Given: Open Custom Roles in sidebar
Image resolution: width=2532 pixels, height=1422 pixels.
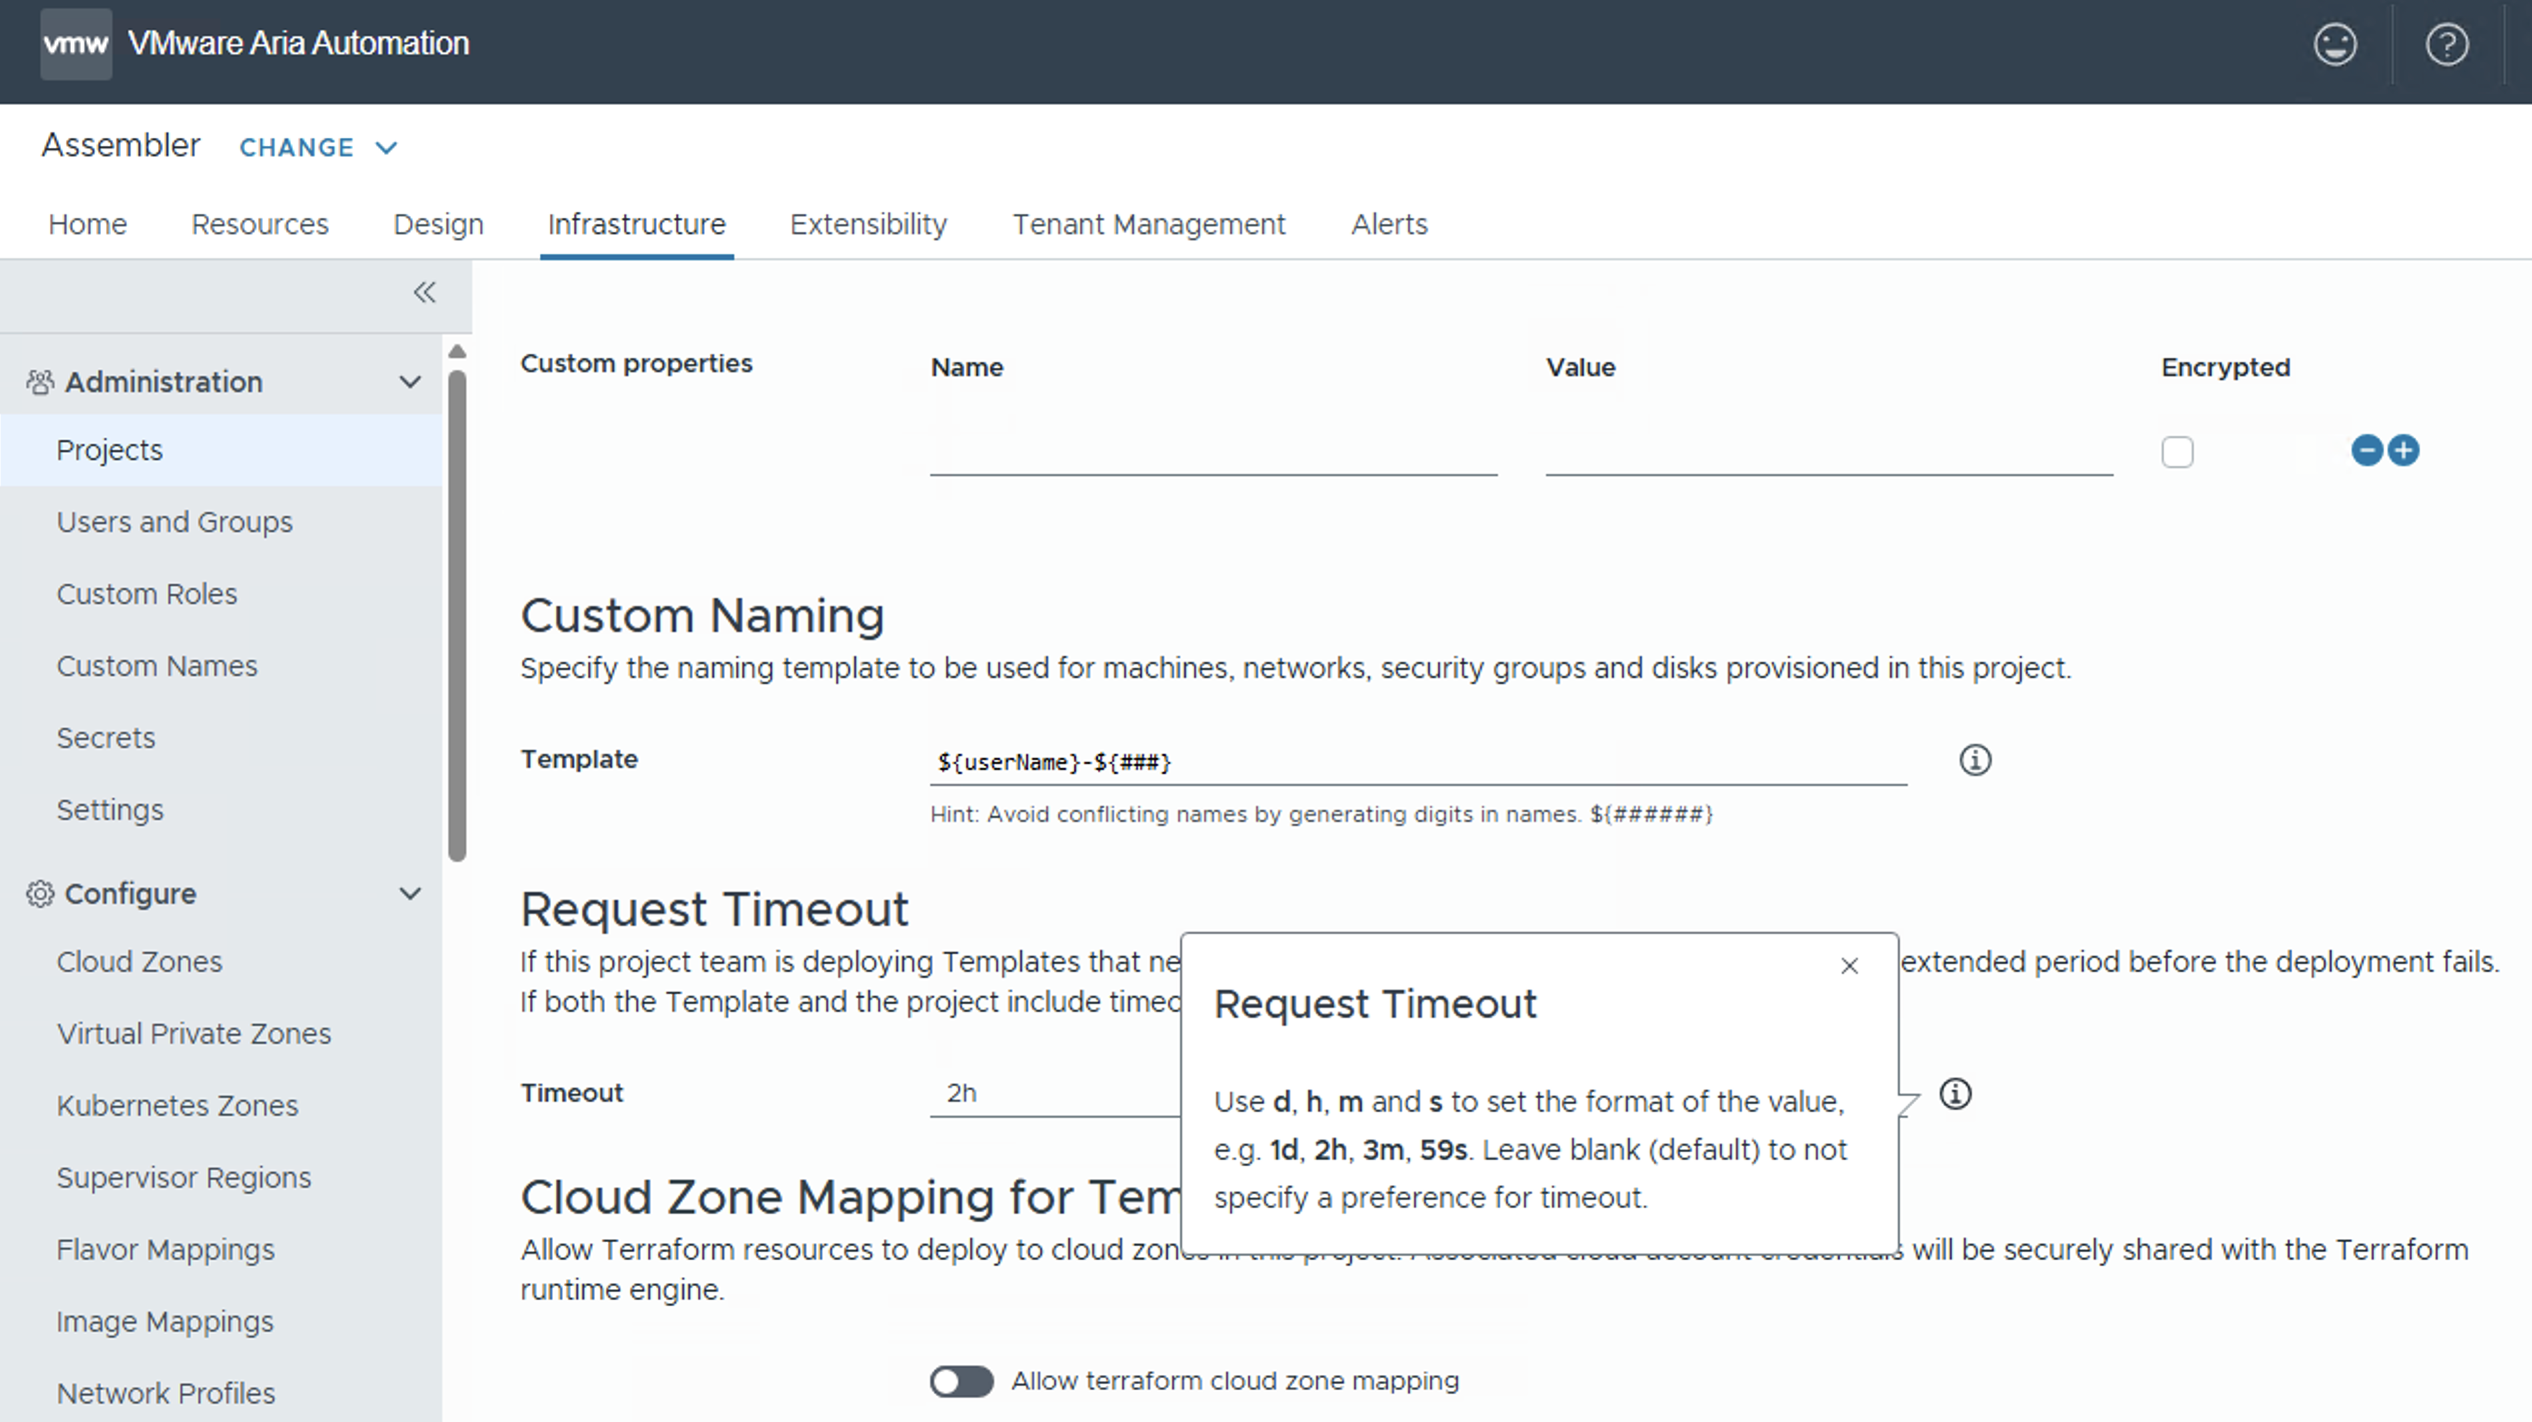Looking at the screenshot, I should coord(147,594).
